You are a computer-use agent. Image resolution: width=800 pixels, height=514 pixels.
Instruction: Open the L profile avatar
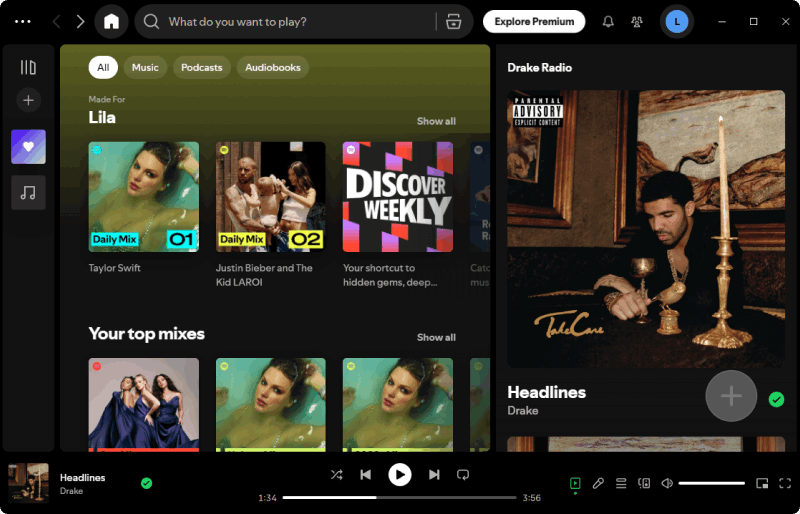(677, 21)
